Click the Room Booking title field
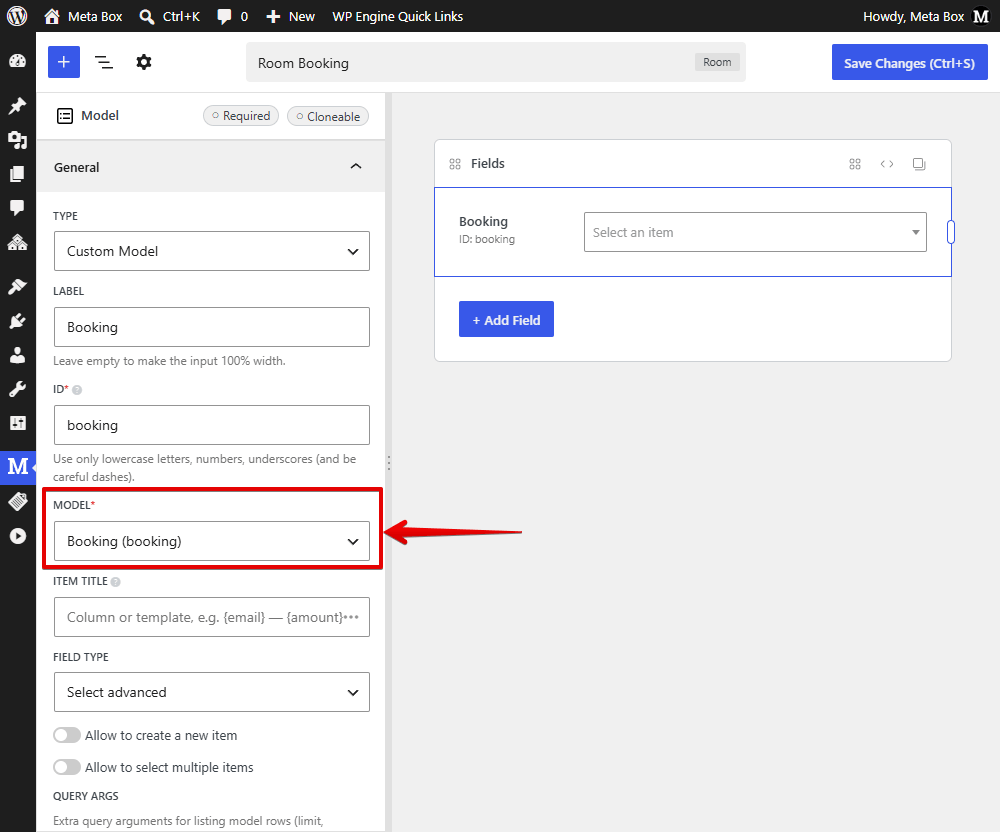The height and width of the screenshot is (832, 1000). click(x=496, y=62)
